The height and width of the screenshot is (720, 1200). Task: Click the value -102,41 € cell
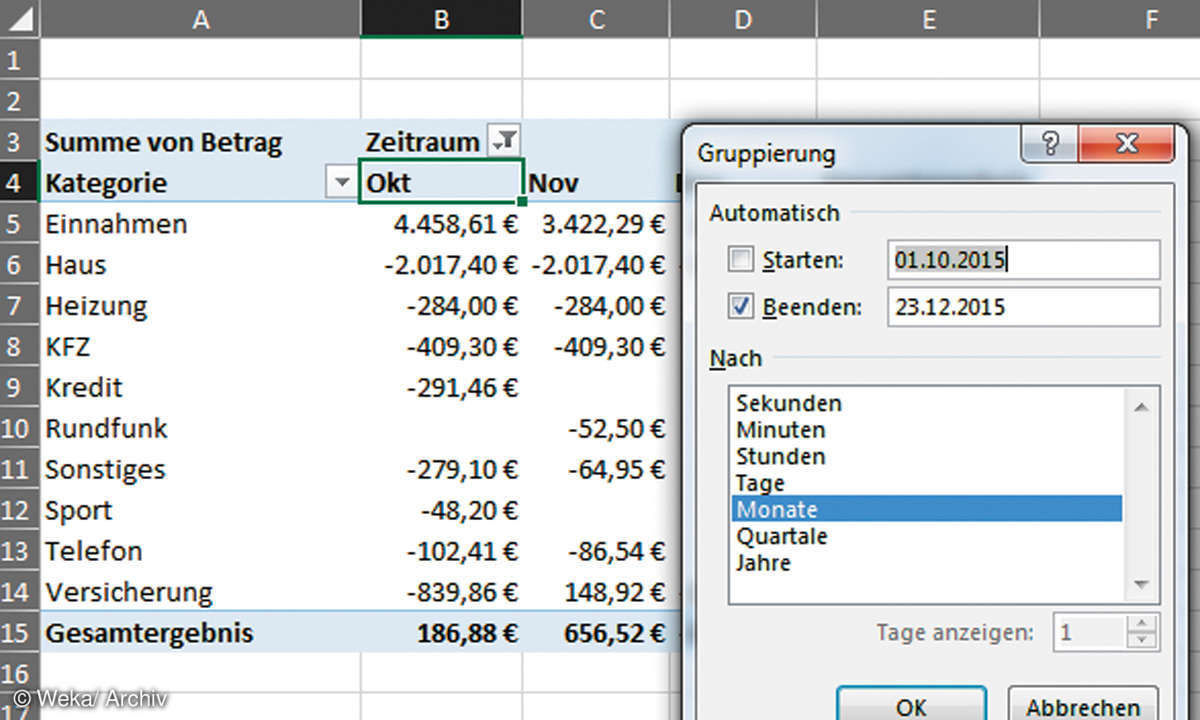[441, 551]
